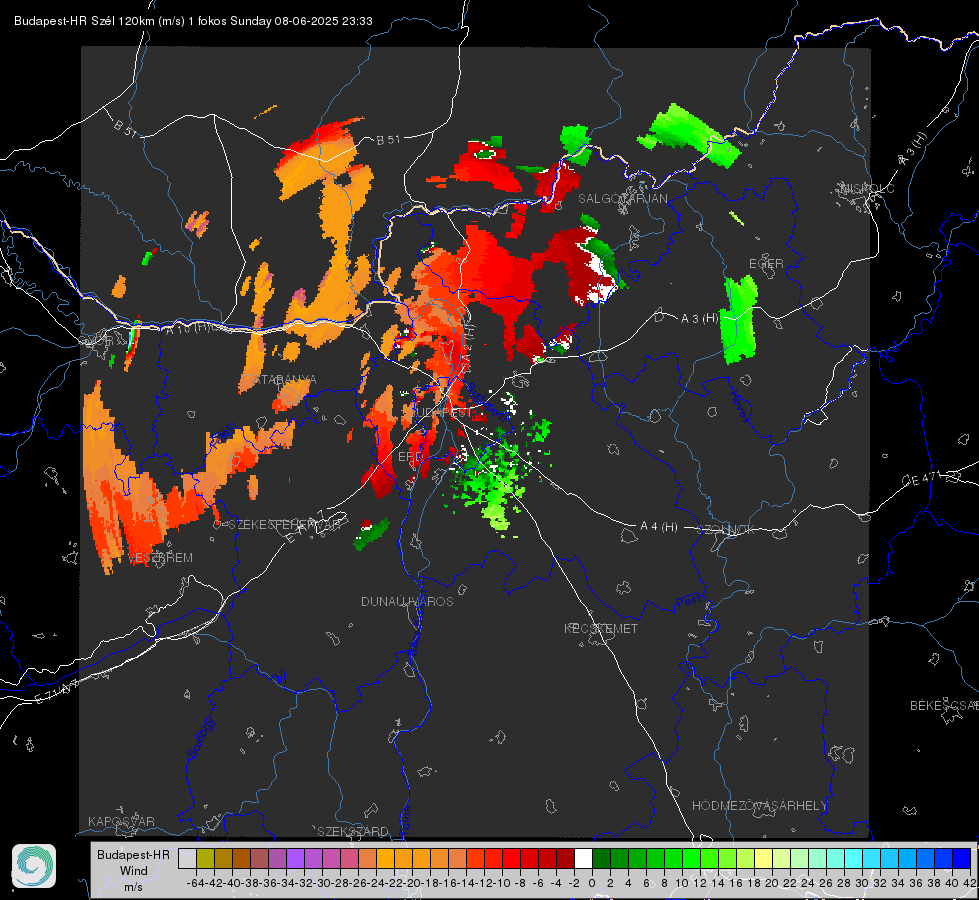This screenshot has width=979, height=900.
Task: Select the KAPOSVAR city label
Action: [x=121, y=821]
